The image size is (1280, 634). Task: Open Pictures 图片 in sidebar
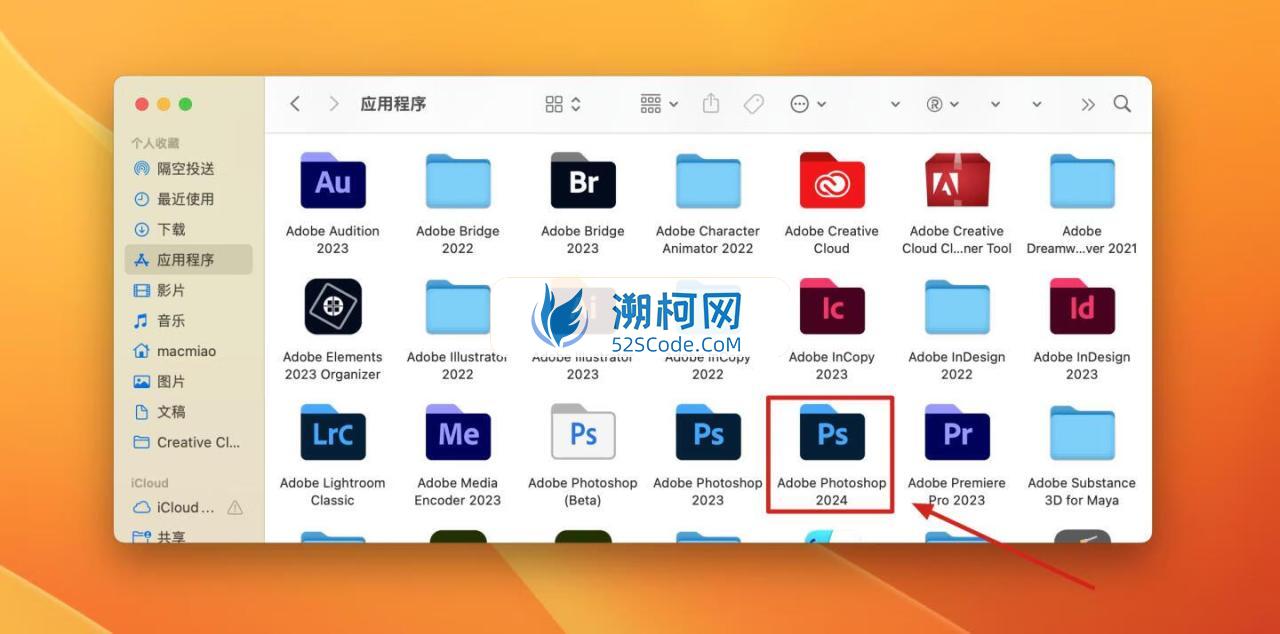pos(188,382)
